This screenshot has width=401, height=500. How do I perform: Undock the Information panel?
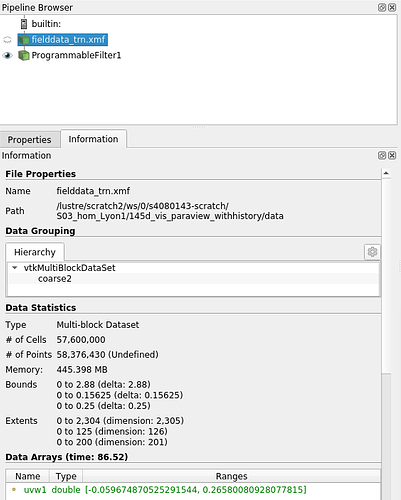(x=382, y=155)
